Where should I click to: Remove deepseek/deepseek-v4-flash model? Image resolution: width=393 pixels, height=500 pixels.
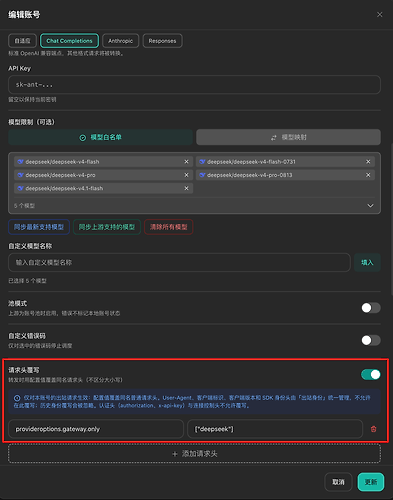click(x=186, y=162)
